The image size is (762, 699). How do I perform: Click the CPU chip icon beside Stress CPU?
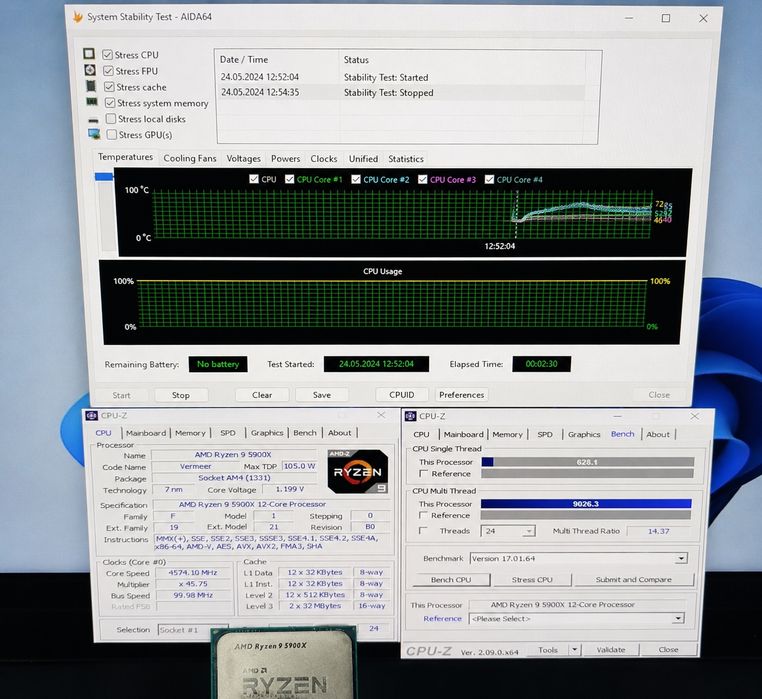tap(88, 53)
